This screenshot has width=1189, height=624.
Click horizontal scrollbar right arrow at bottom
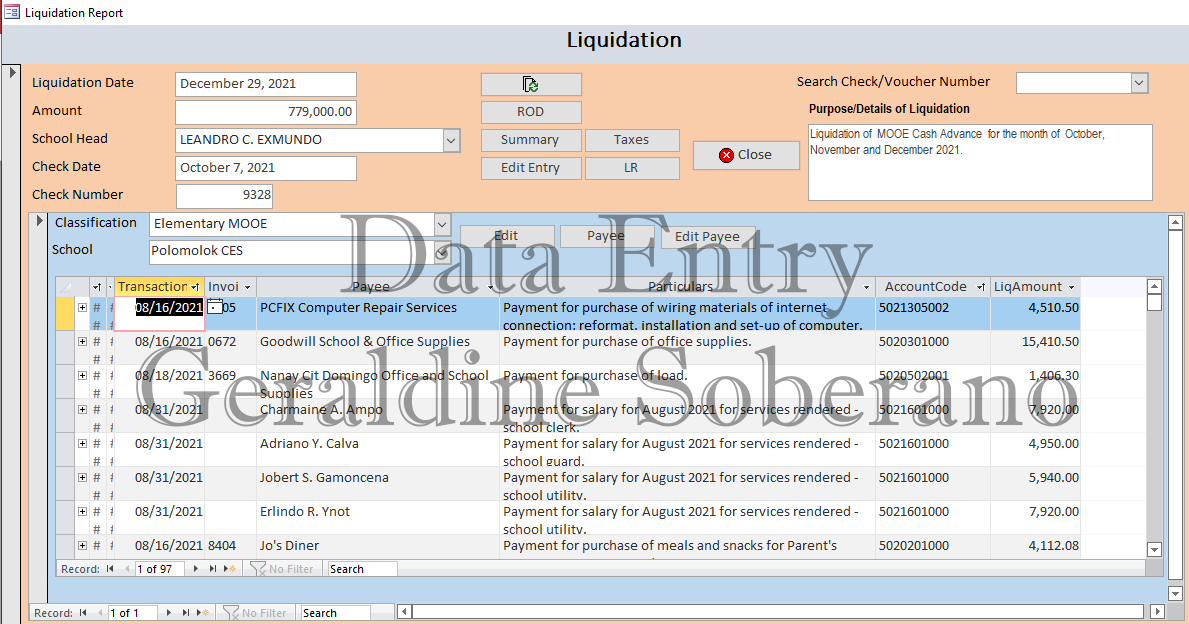coord(1157,611)
